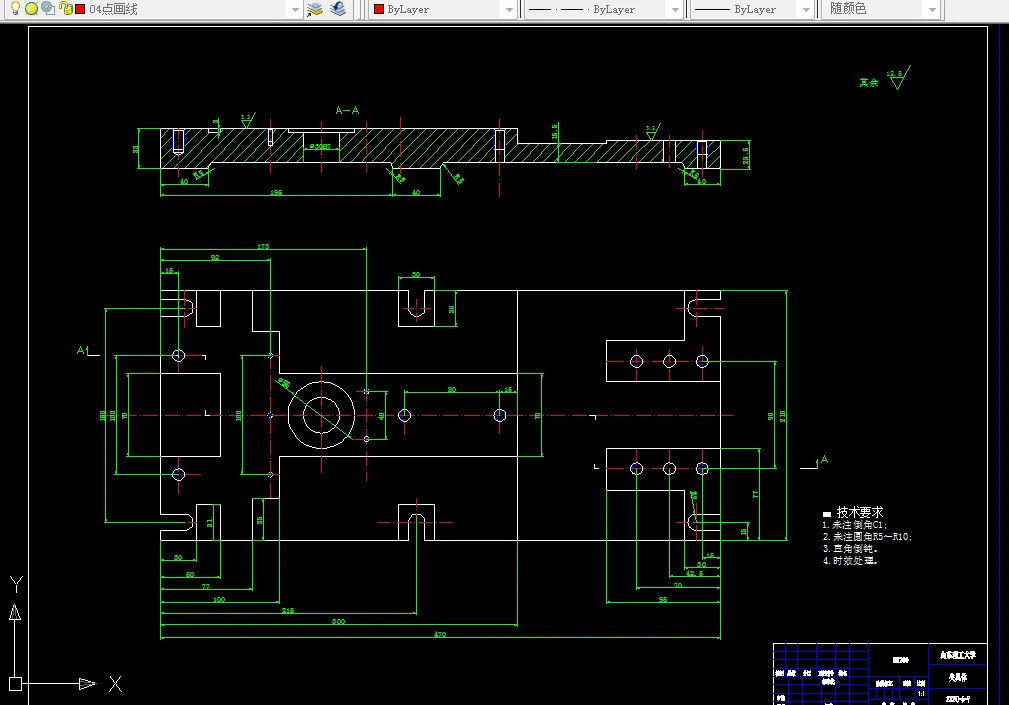Select the 215 dimension text

288,610
